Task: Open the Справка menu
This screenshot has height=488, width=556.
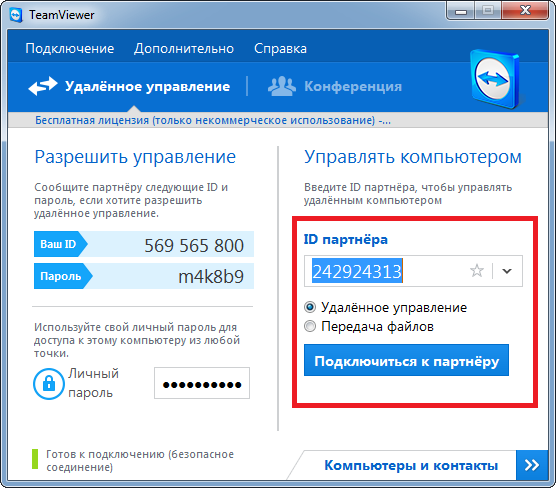Action: pyautogui.click(x=280, y=49)
